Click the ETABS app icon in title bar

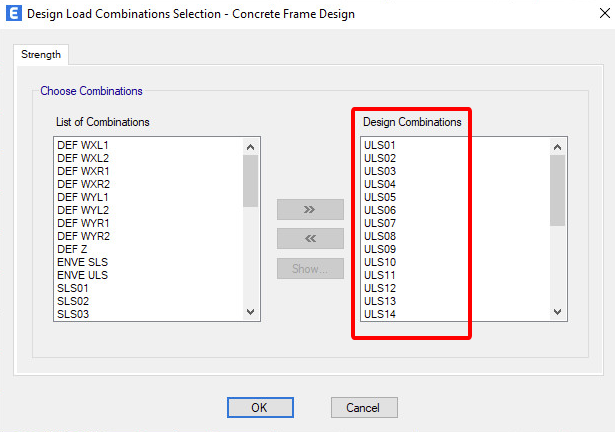pyautogui.click(x=13, y=14)
